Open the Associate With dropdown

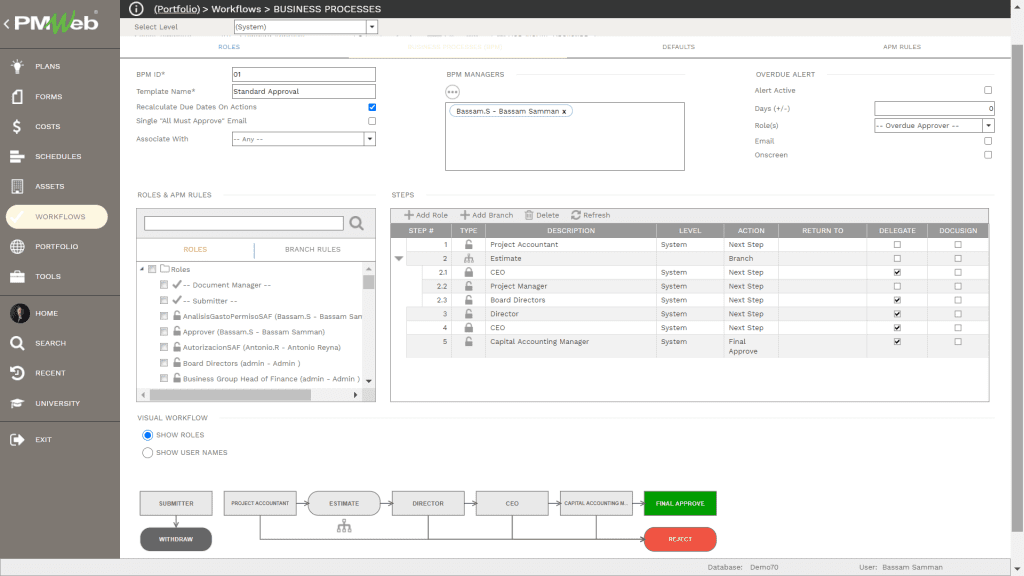tap(370, 139)
